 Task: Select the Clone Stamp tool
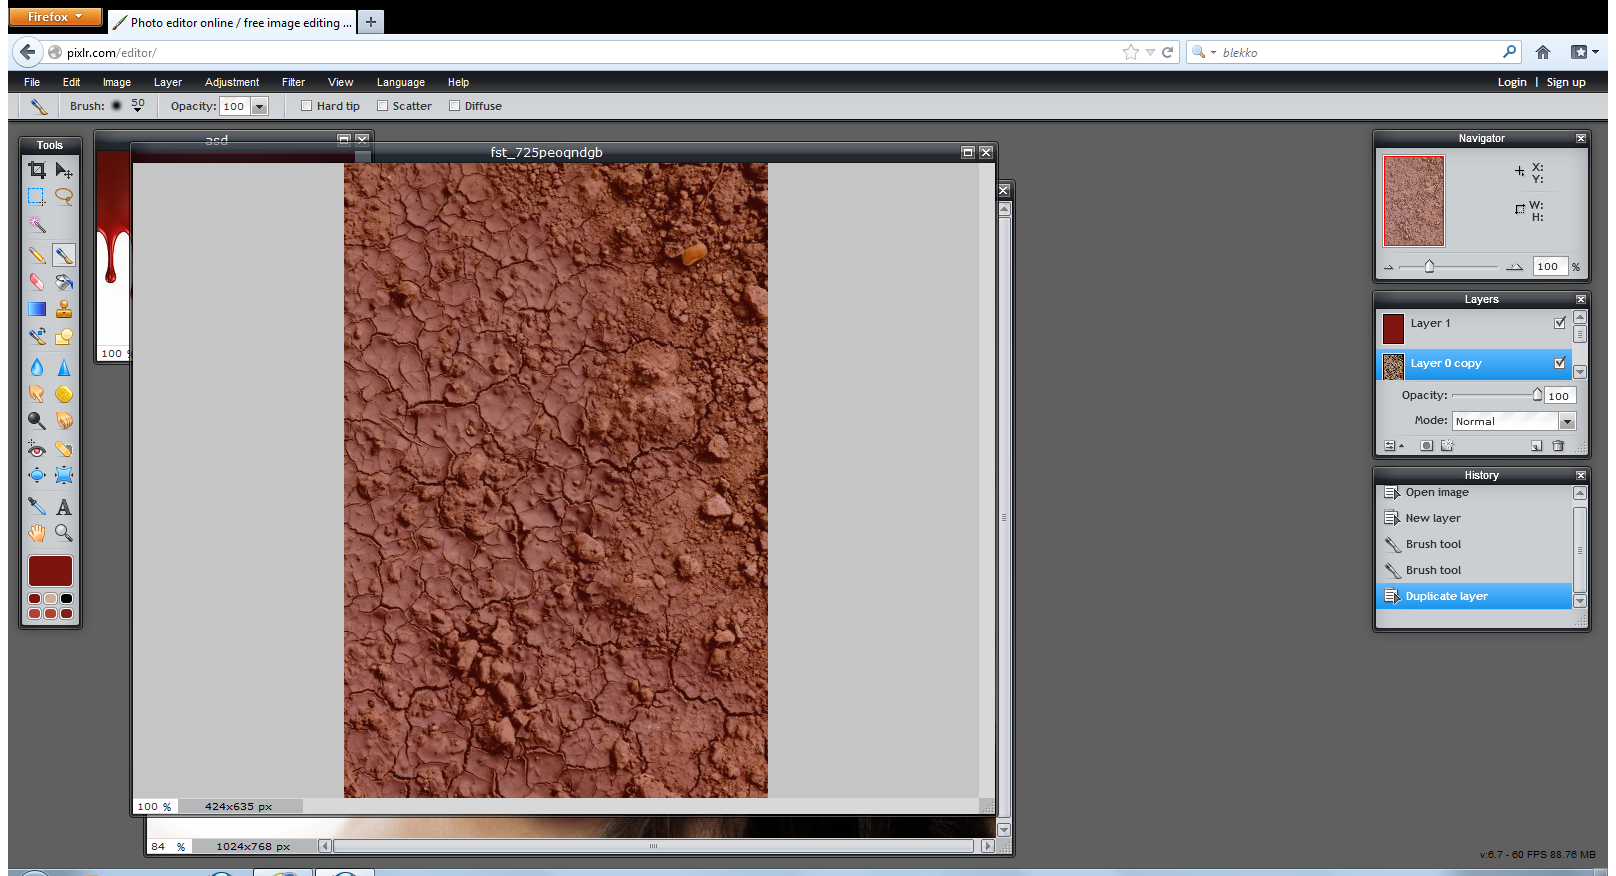point(64,309)
